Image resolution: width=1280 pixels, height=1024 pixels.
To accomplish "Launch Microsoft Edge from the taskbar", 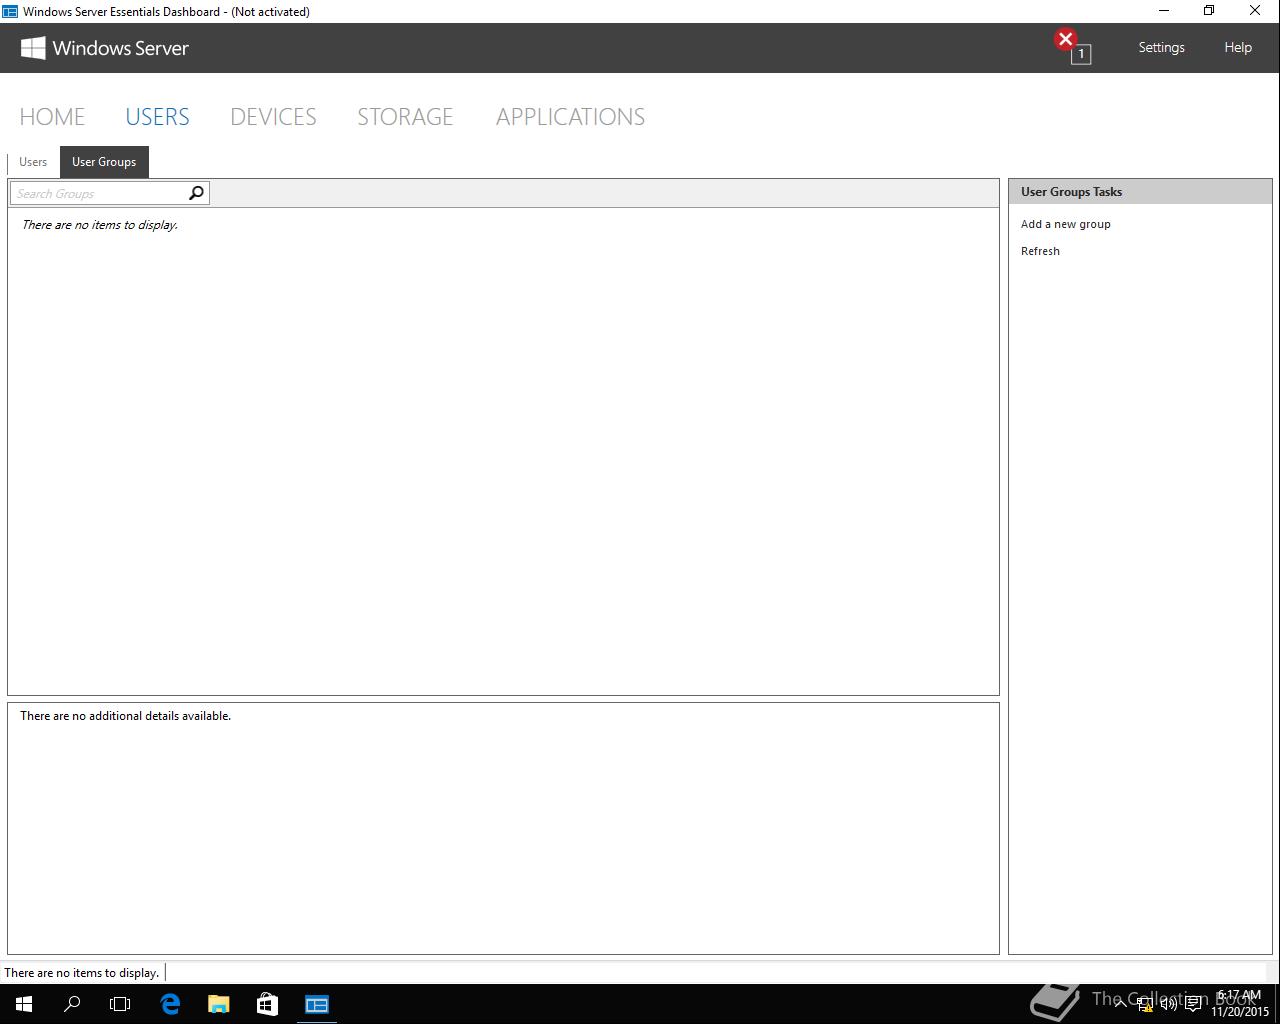I will (x=170, y=1004).
